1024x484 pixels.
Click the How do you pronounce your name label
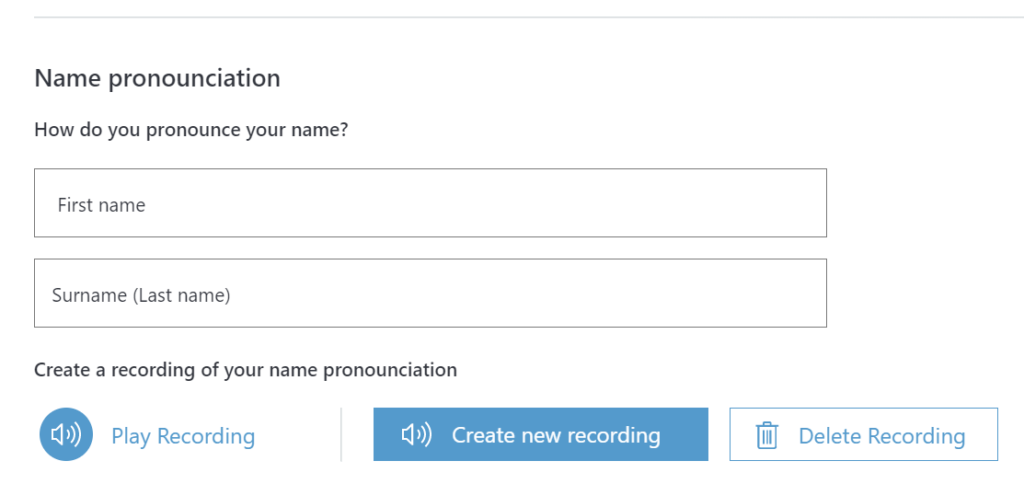tap(191, 130)
